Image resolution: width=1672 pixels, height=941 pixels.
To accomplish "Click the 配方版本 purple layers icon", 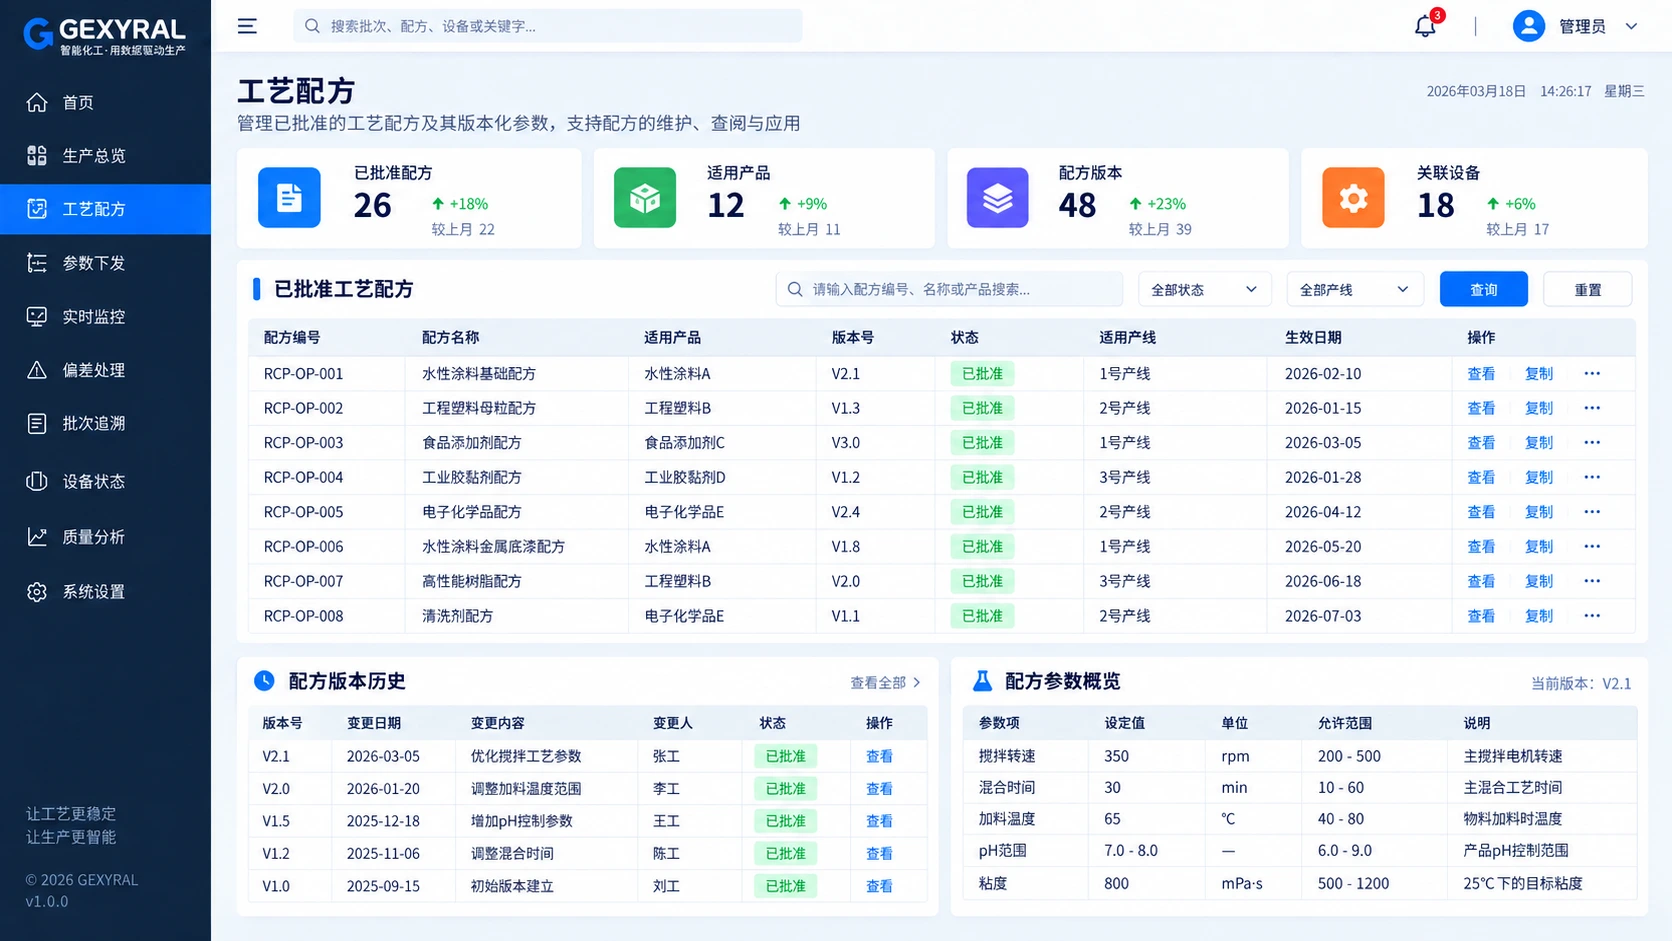I will pos(997,197).
